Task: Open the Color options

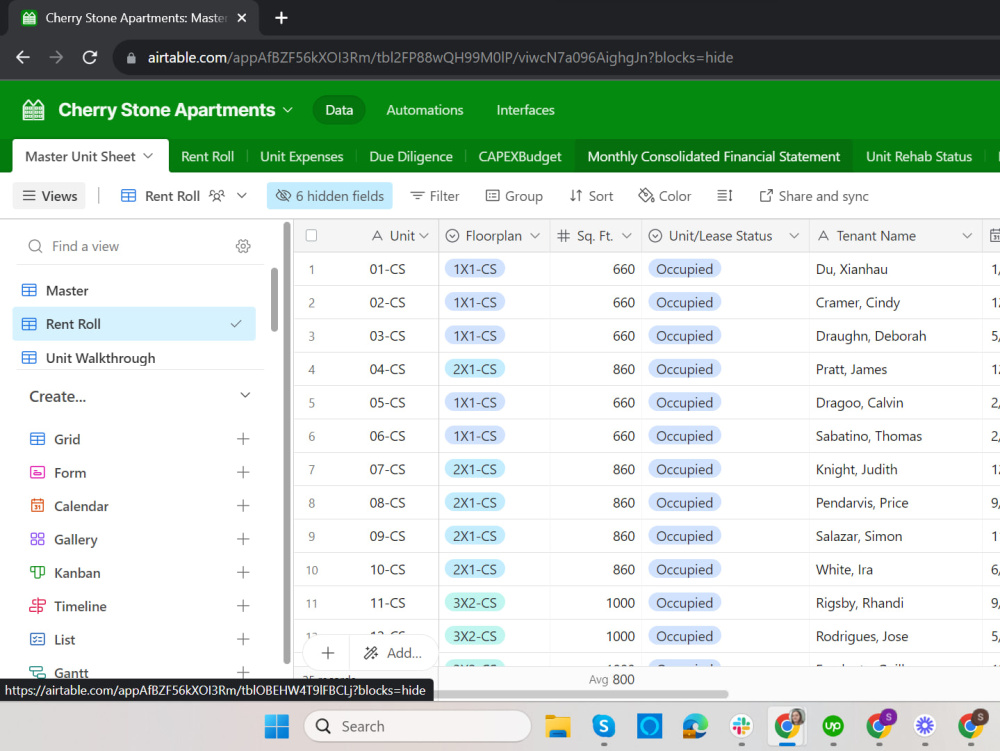Action: [665, 196]
